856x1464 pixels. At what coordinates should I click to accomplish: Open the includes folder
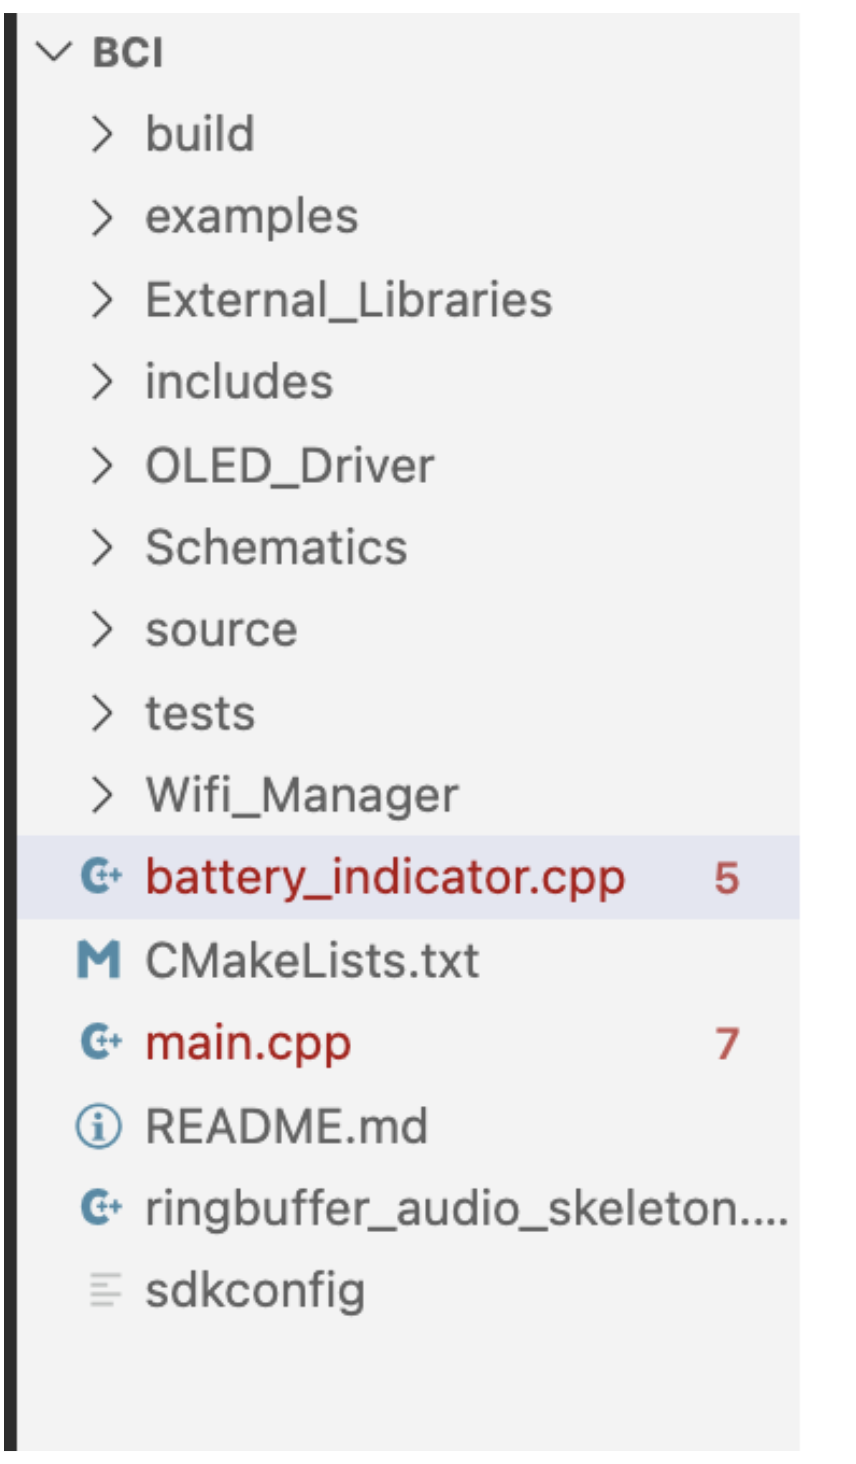(x=239, y=382)
